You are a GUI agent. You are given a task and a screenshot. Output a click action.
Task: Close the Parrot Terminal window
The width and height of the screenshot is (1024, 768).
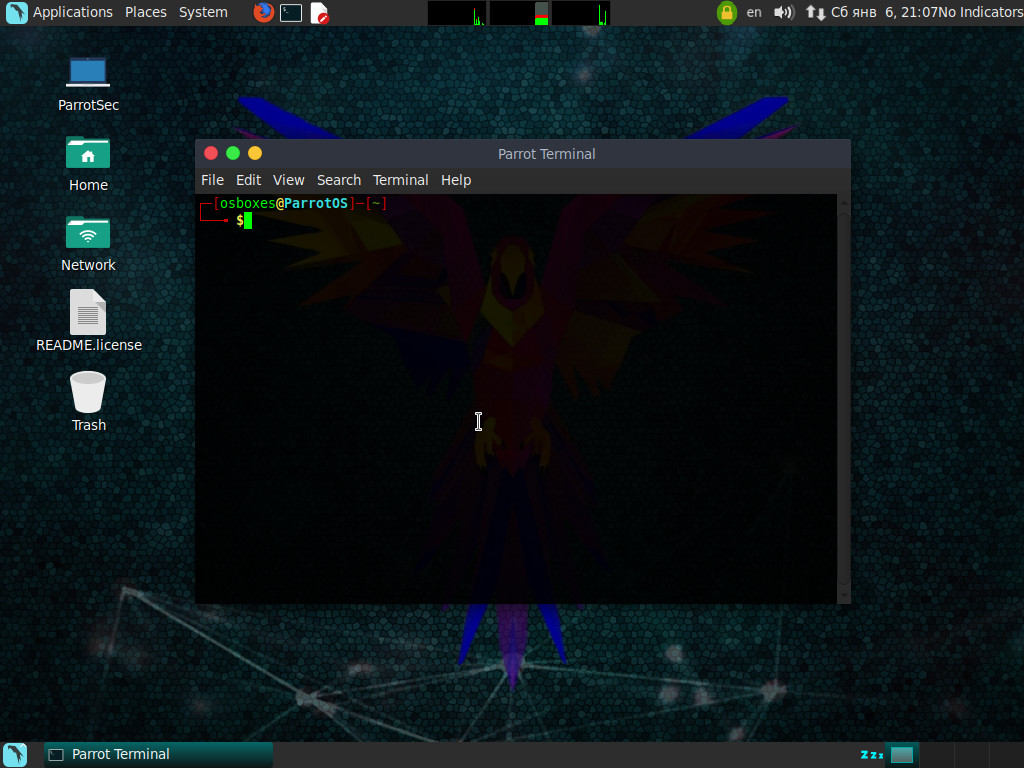tap(211, 153)
